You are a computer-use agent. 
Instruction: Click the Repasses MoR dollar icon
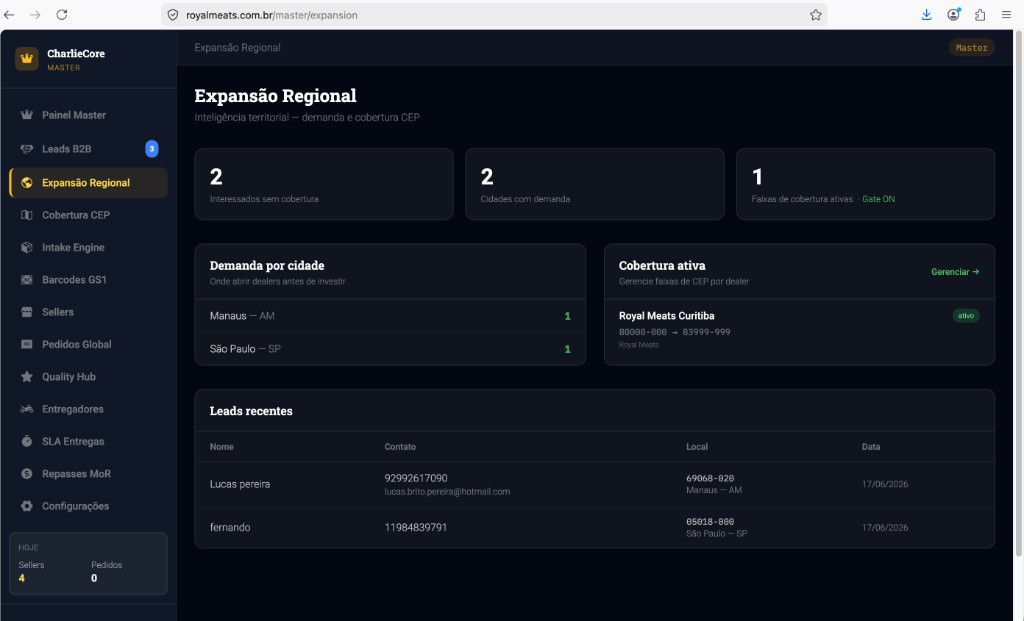27,473
